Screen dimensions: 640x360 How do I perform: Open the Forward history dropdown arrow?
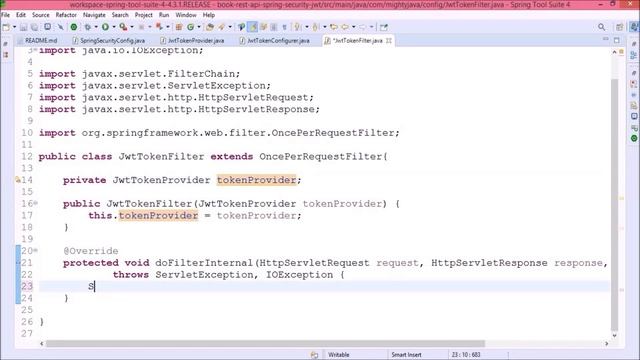pos(371,27)
